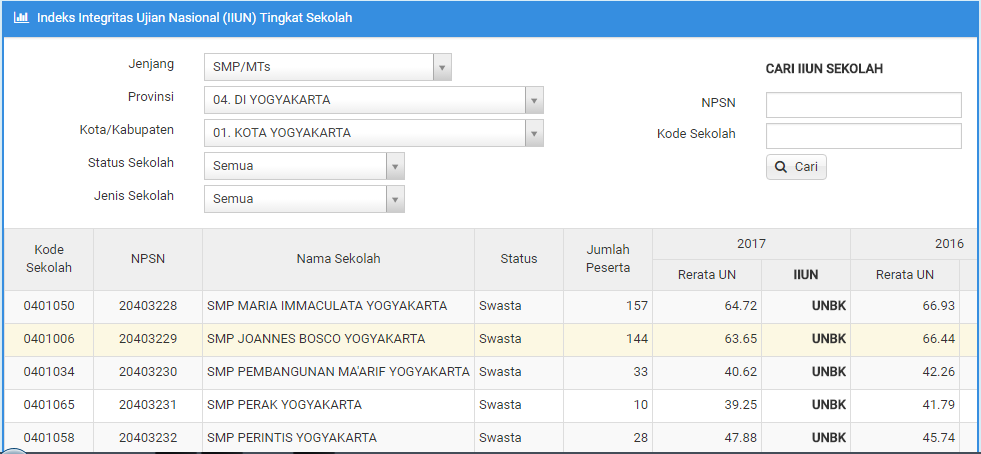
Task: Click Swasta status in SMP JOANNES BOSCO row
Action: coord(501,339)
